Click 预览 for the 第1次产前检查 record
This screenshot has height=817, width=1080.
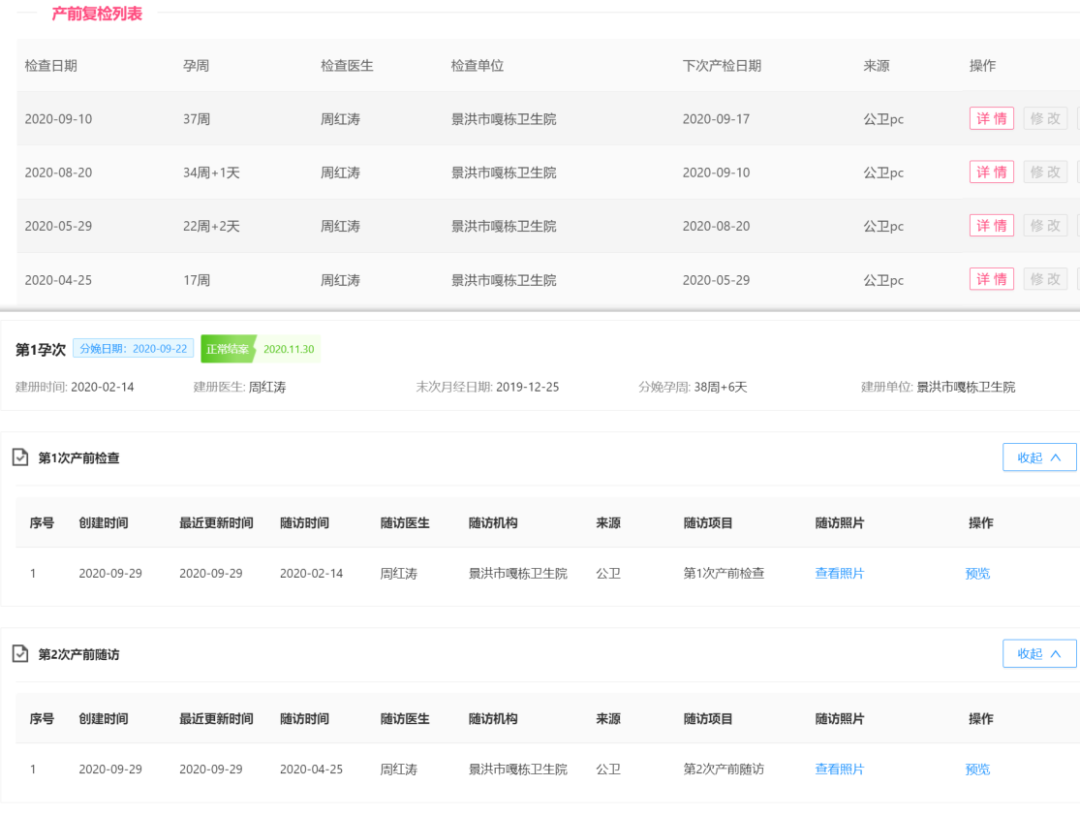[977, 573]
